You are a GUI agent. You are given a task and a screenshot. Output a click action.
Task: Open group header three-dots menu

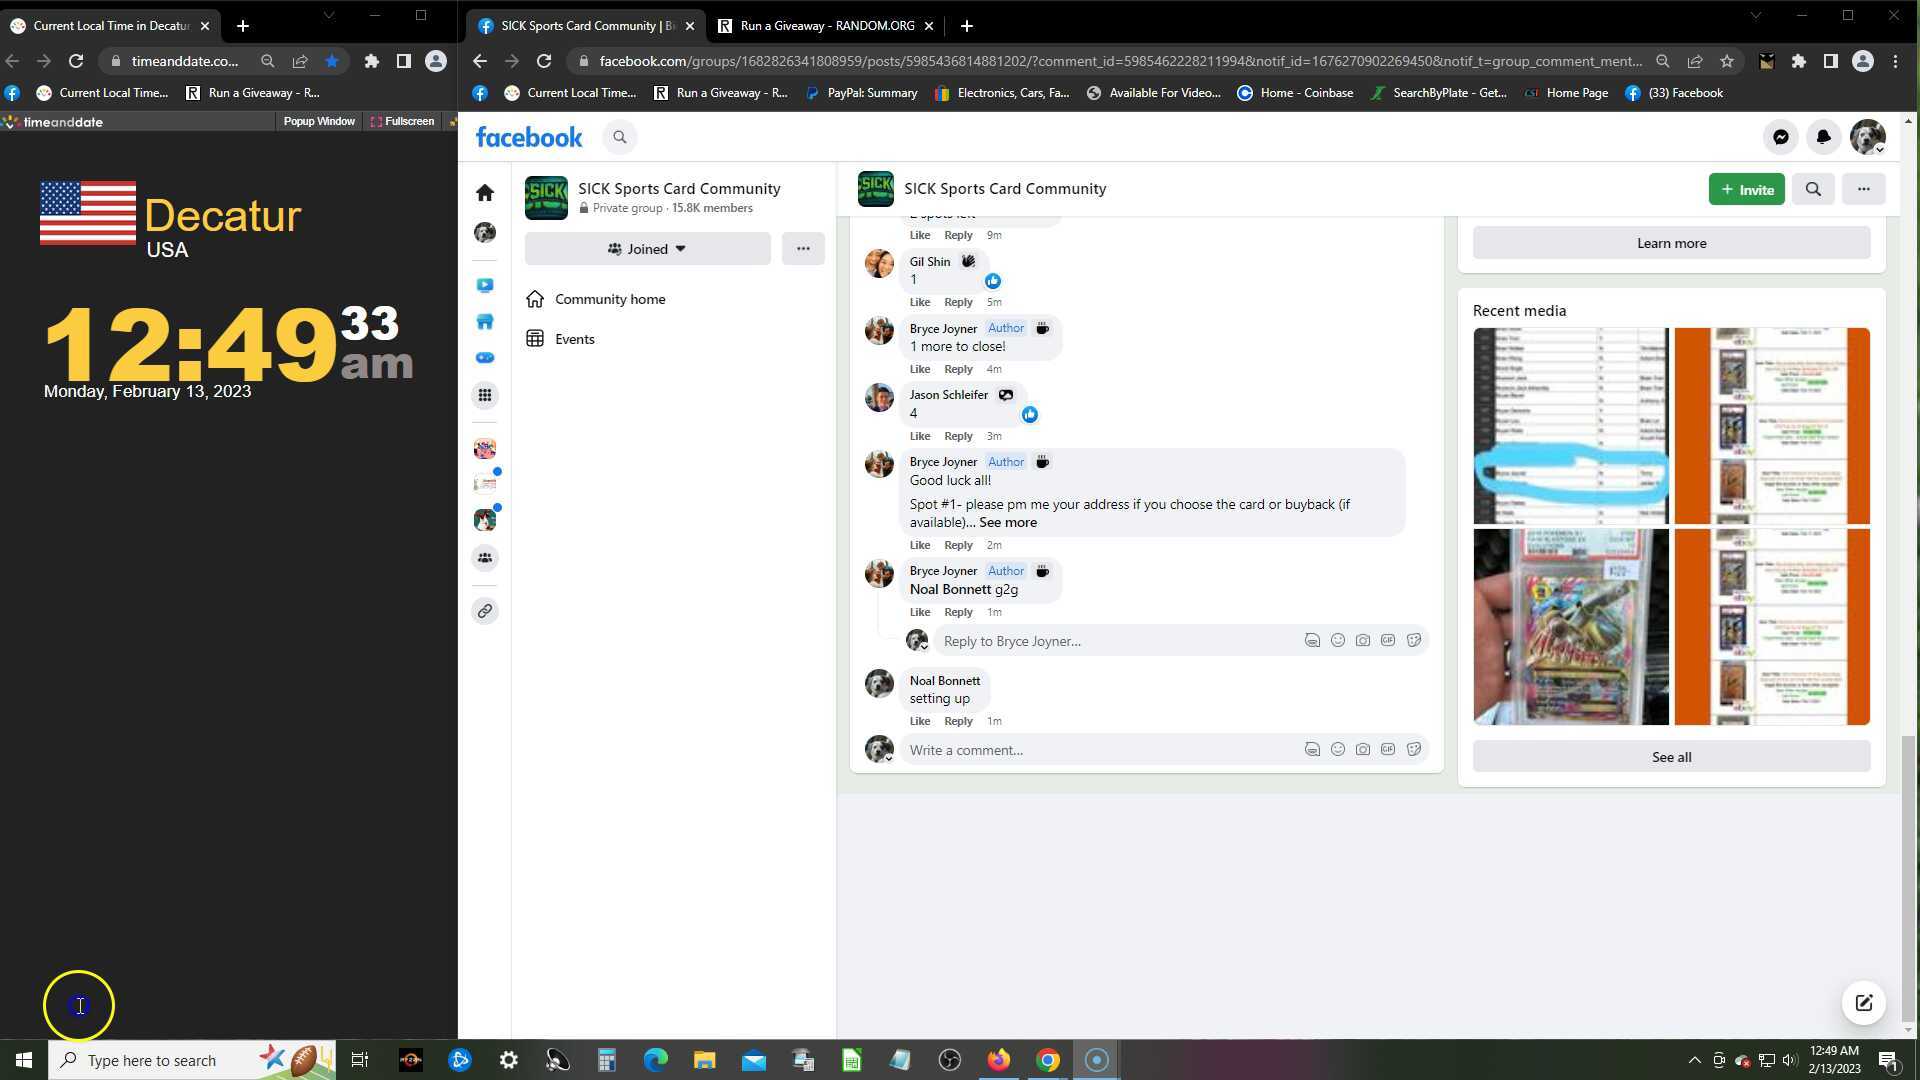pos(1863,189)
